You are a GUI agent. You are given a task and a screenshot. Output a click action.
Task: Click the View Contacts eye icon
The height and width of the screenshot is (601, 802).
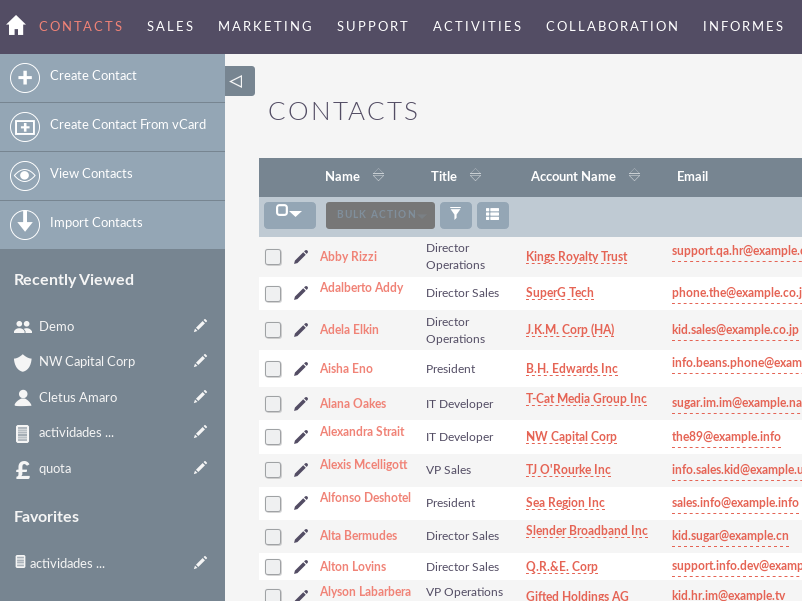coord(24,175)
